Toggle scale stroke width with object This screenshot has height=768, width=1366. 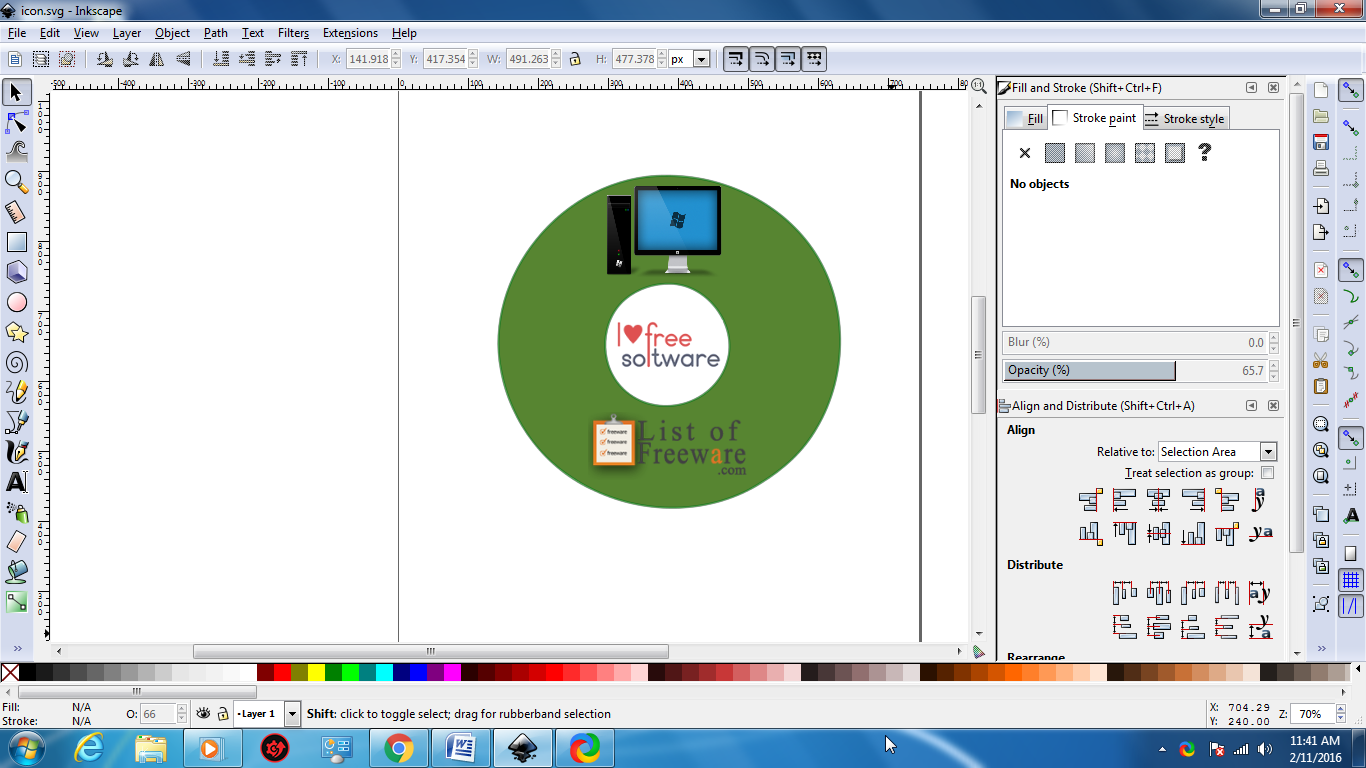point(735,59)
